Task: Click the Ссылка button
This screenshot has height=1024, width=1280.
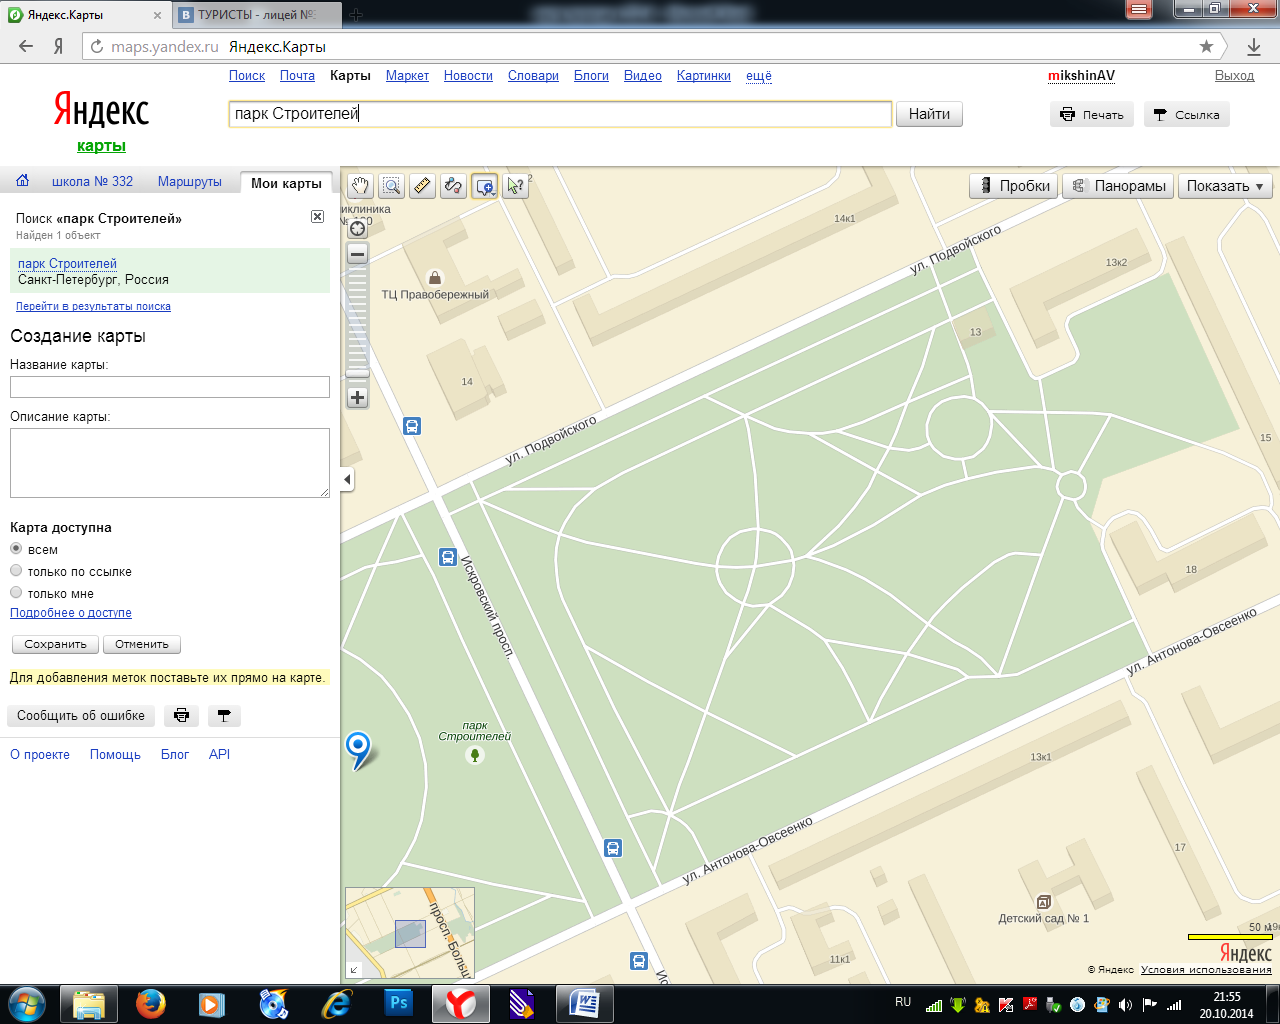Action: (x=1186, y=115)
